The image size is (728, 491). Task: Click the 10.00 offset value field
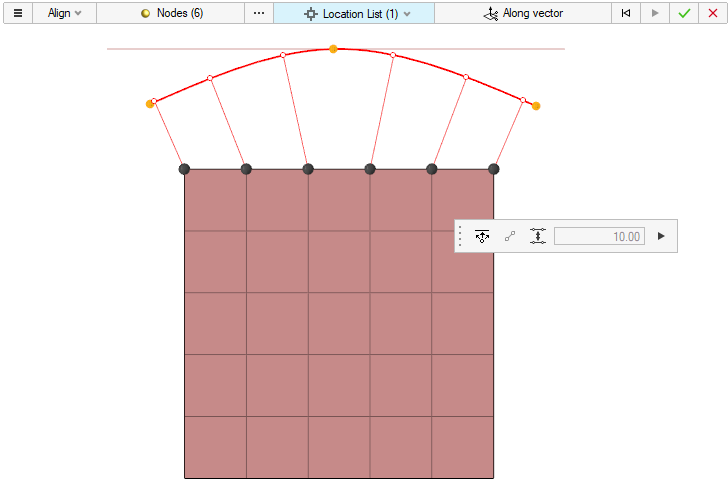point(599,236)
